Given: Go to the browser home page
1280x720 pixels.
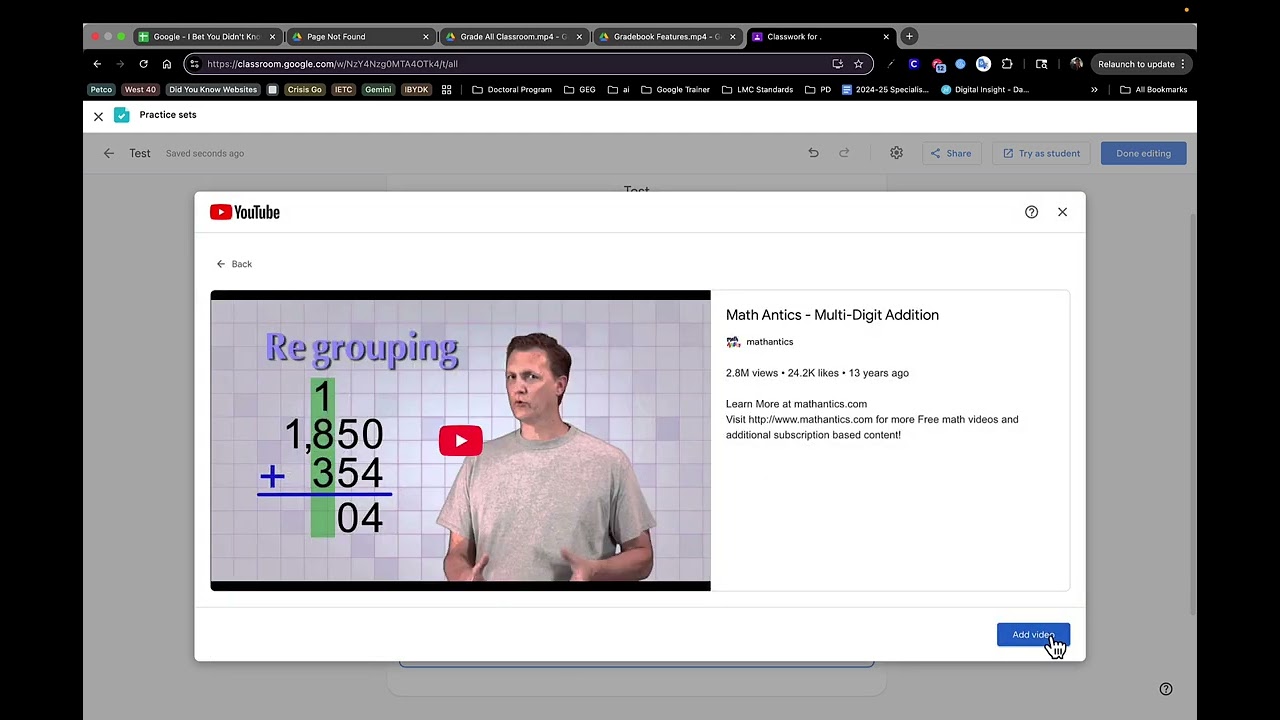Looking at the screenshot, I should point(166,64).
